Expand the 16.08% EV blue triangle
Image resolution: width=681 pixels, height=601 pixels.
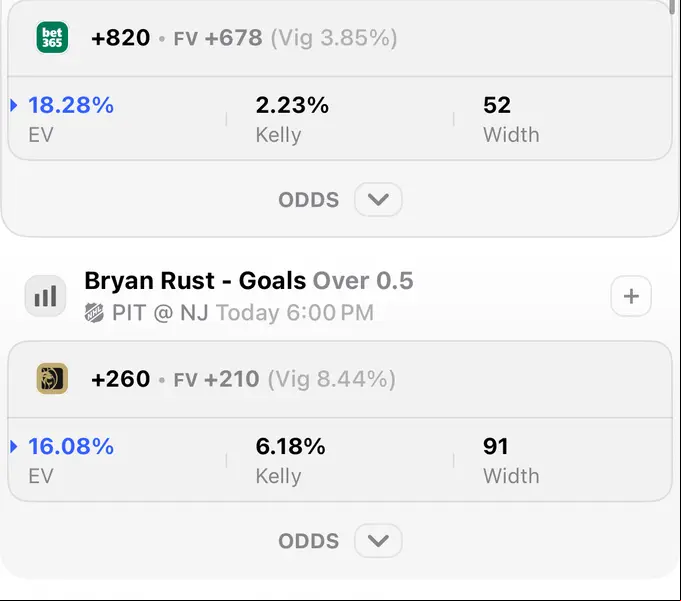point(13,446)
